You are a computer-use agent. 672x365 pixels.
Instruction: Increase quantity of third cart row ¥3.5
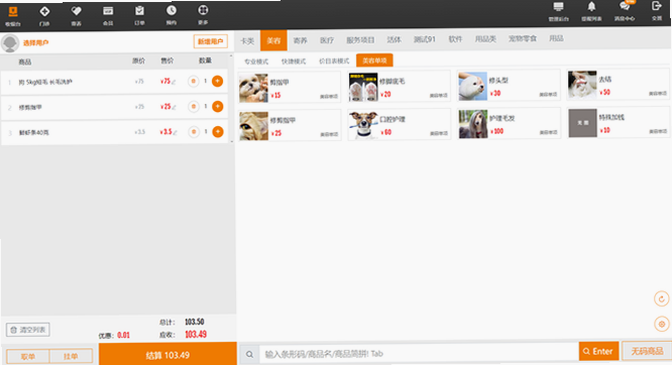pyautogui.click(x=218, y=132)
